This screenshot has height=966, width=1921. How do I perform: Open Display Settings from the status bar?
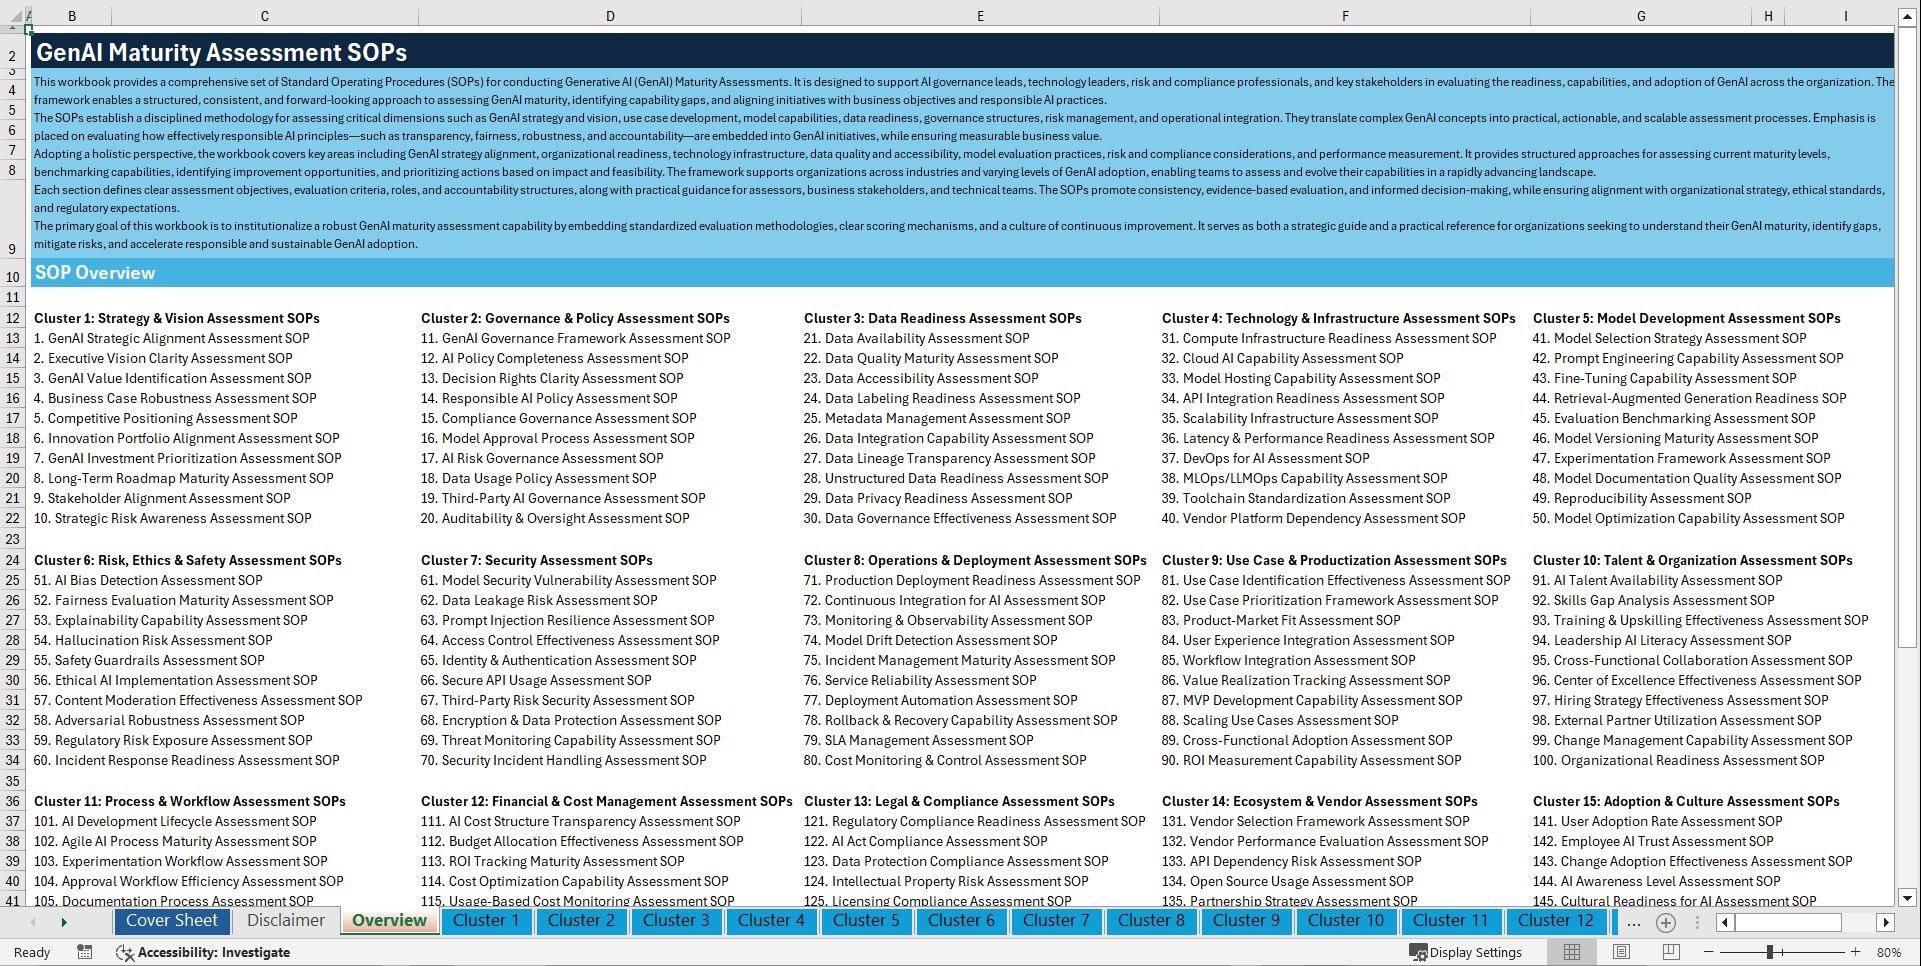tap(1466, 952)
